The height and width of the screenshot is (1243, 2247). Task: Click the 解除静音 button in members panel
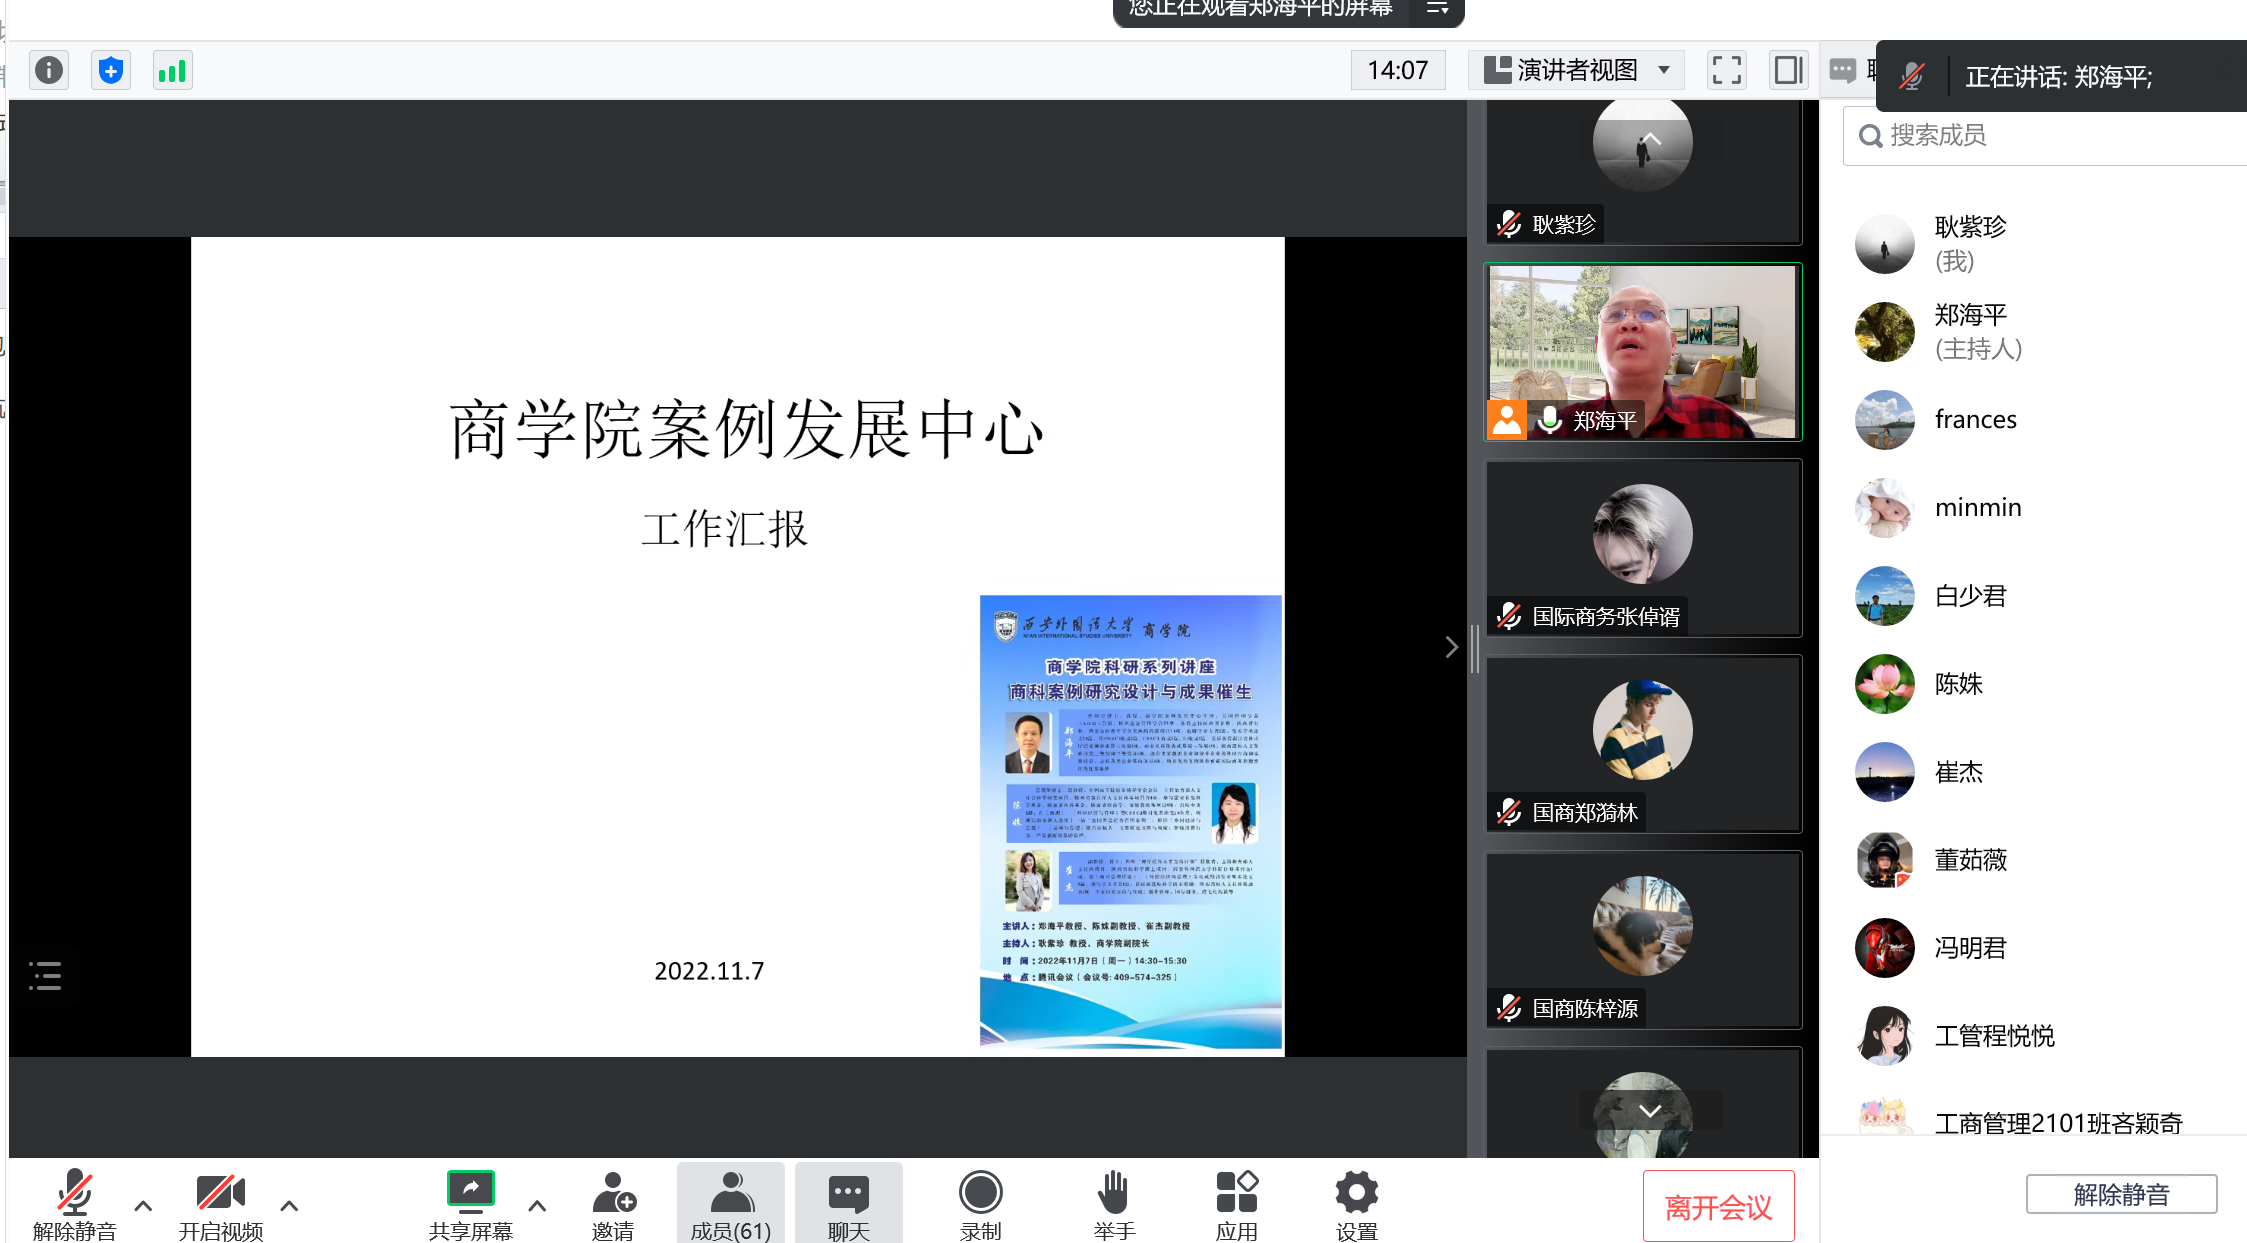point(2121,1194)
